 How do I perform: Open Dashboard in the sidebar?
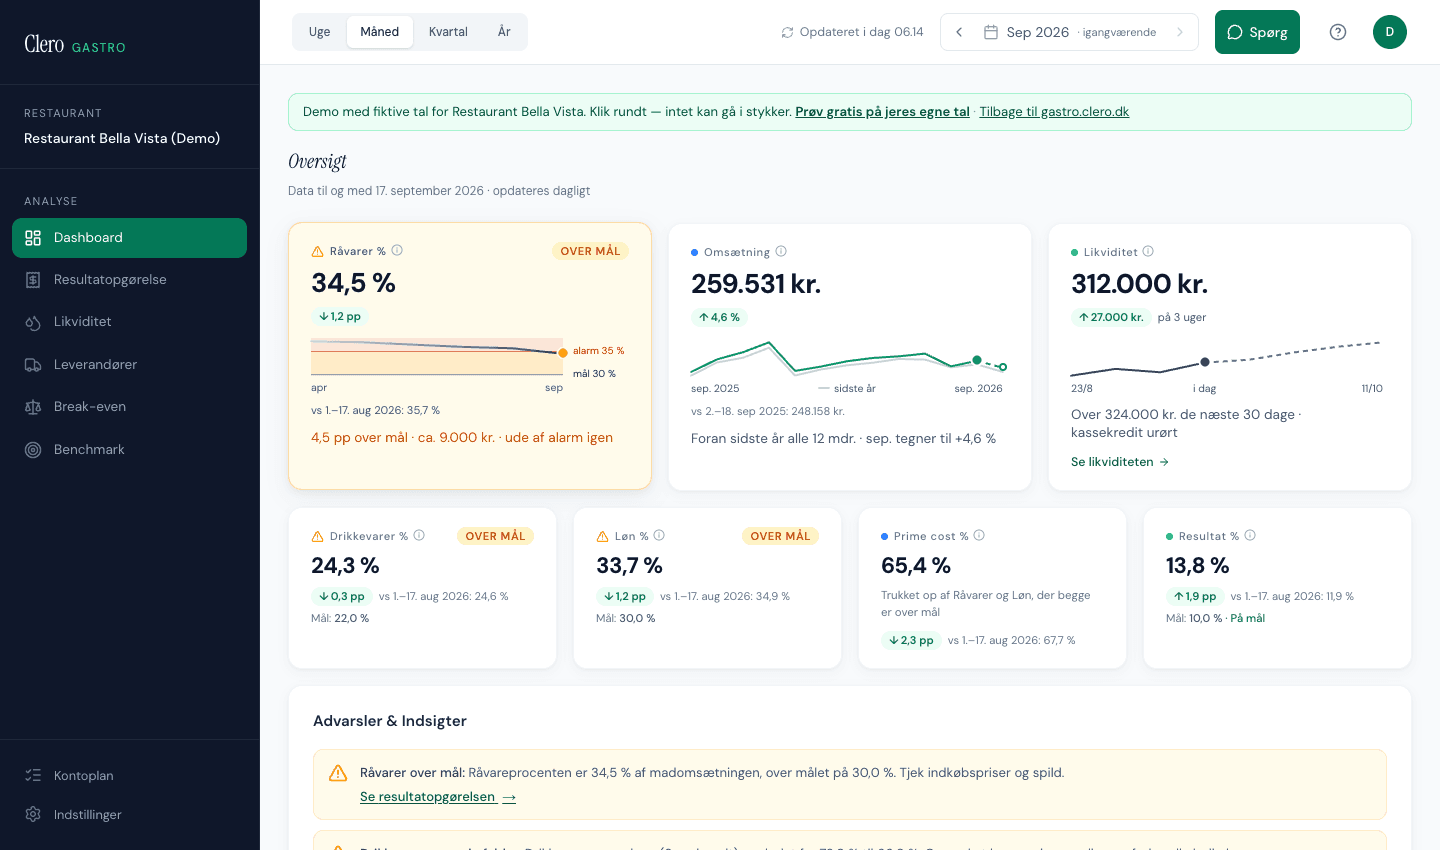(x=130, y=238)
